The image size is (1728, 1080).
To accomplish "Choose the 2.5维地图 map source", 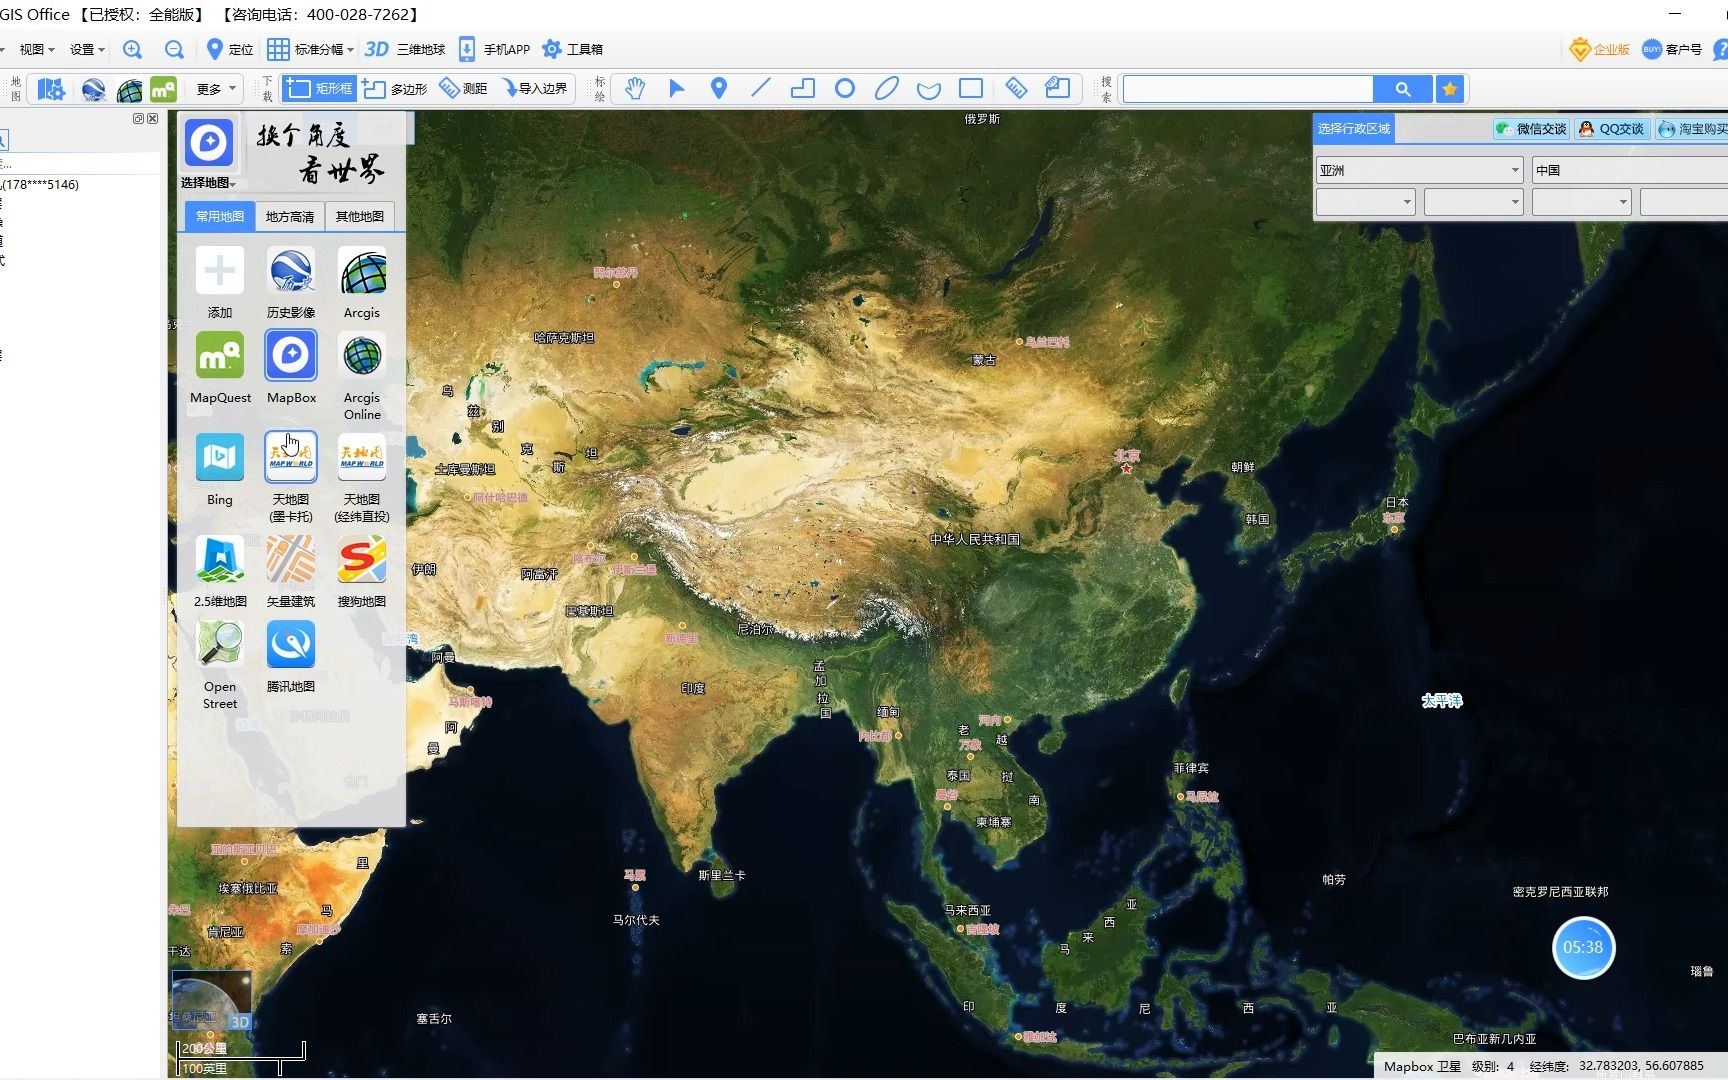I will (220, 572).
